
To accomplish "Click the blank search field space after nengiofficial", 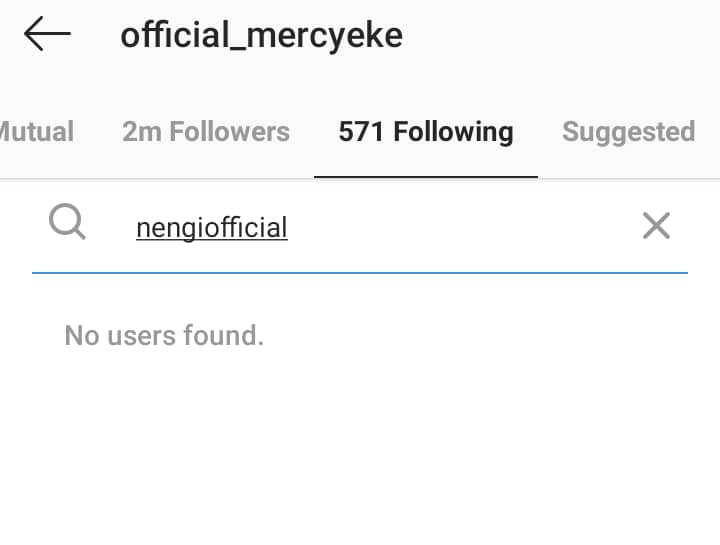I will click(x=450, y=228).
